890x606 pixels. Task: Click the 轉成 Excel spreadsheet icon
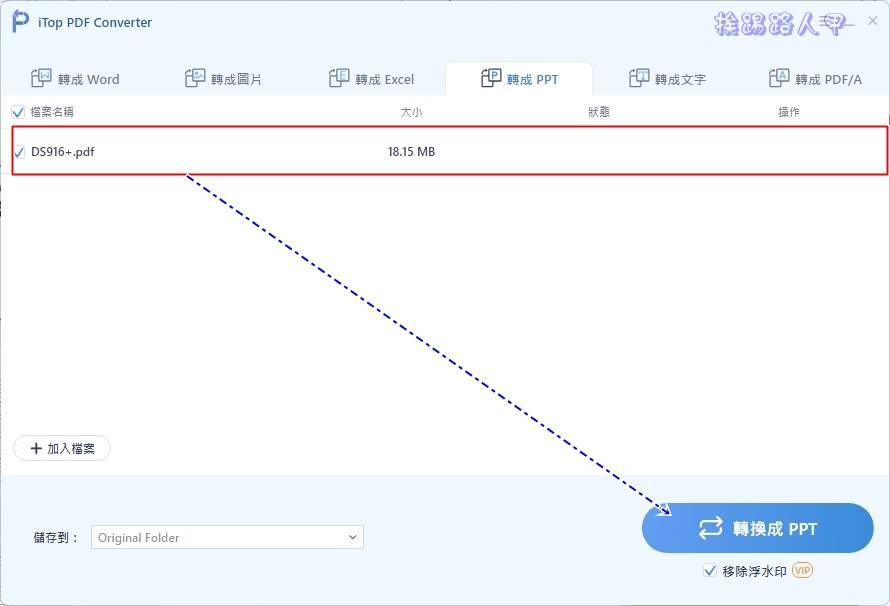coord(340,77)
